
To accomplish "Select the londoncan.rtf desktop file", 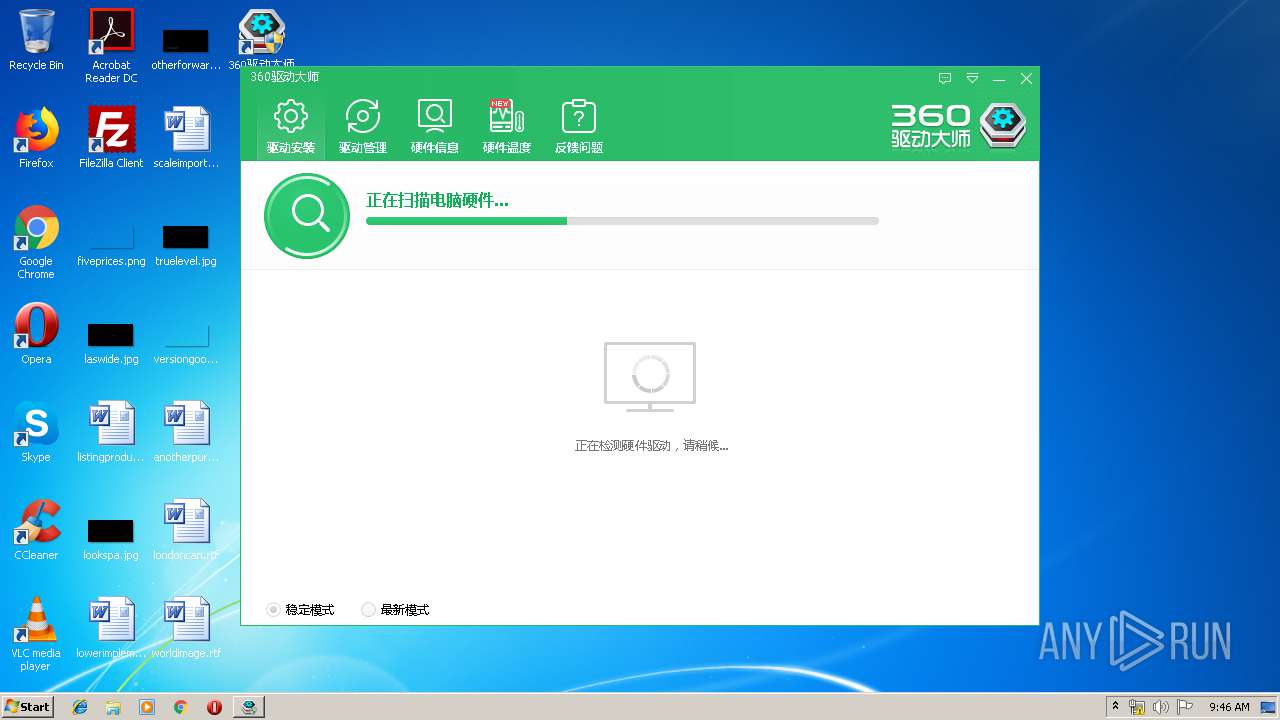I will (x=186, y=530).
